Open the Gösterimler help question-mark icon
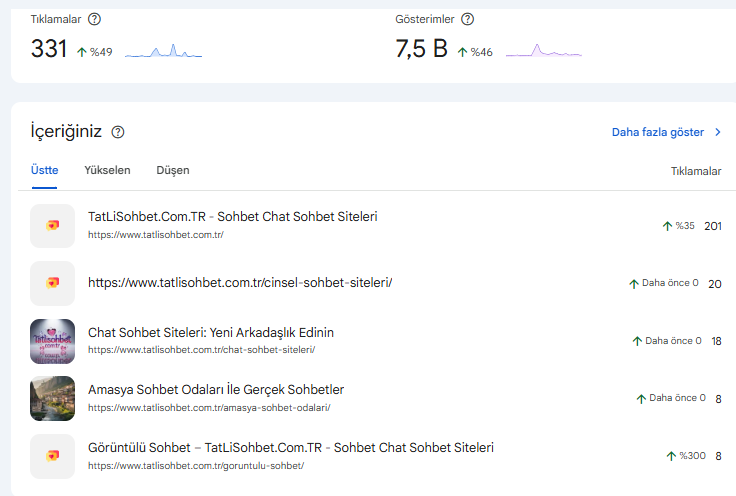 pyautogui.click(x=468, y=19)
